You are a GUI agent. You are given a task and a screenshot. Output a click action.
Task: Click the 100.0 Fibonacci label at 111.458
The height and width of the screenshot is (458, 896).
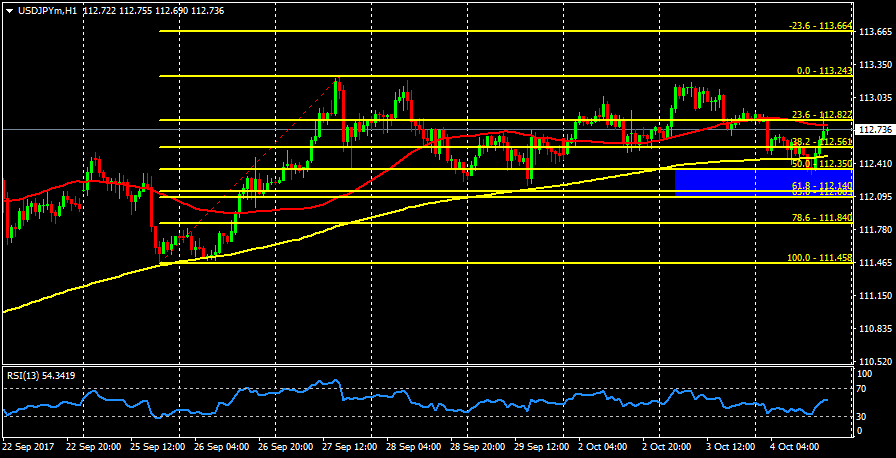tap(819, 257)
